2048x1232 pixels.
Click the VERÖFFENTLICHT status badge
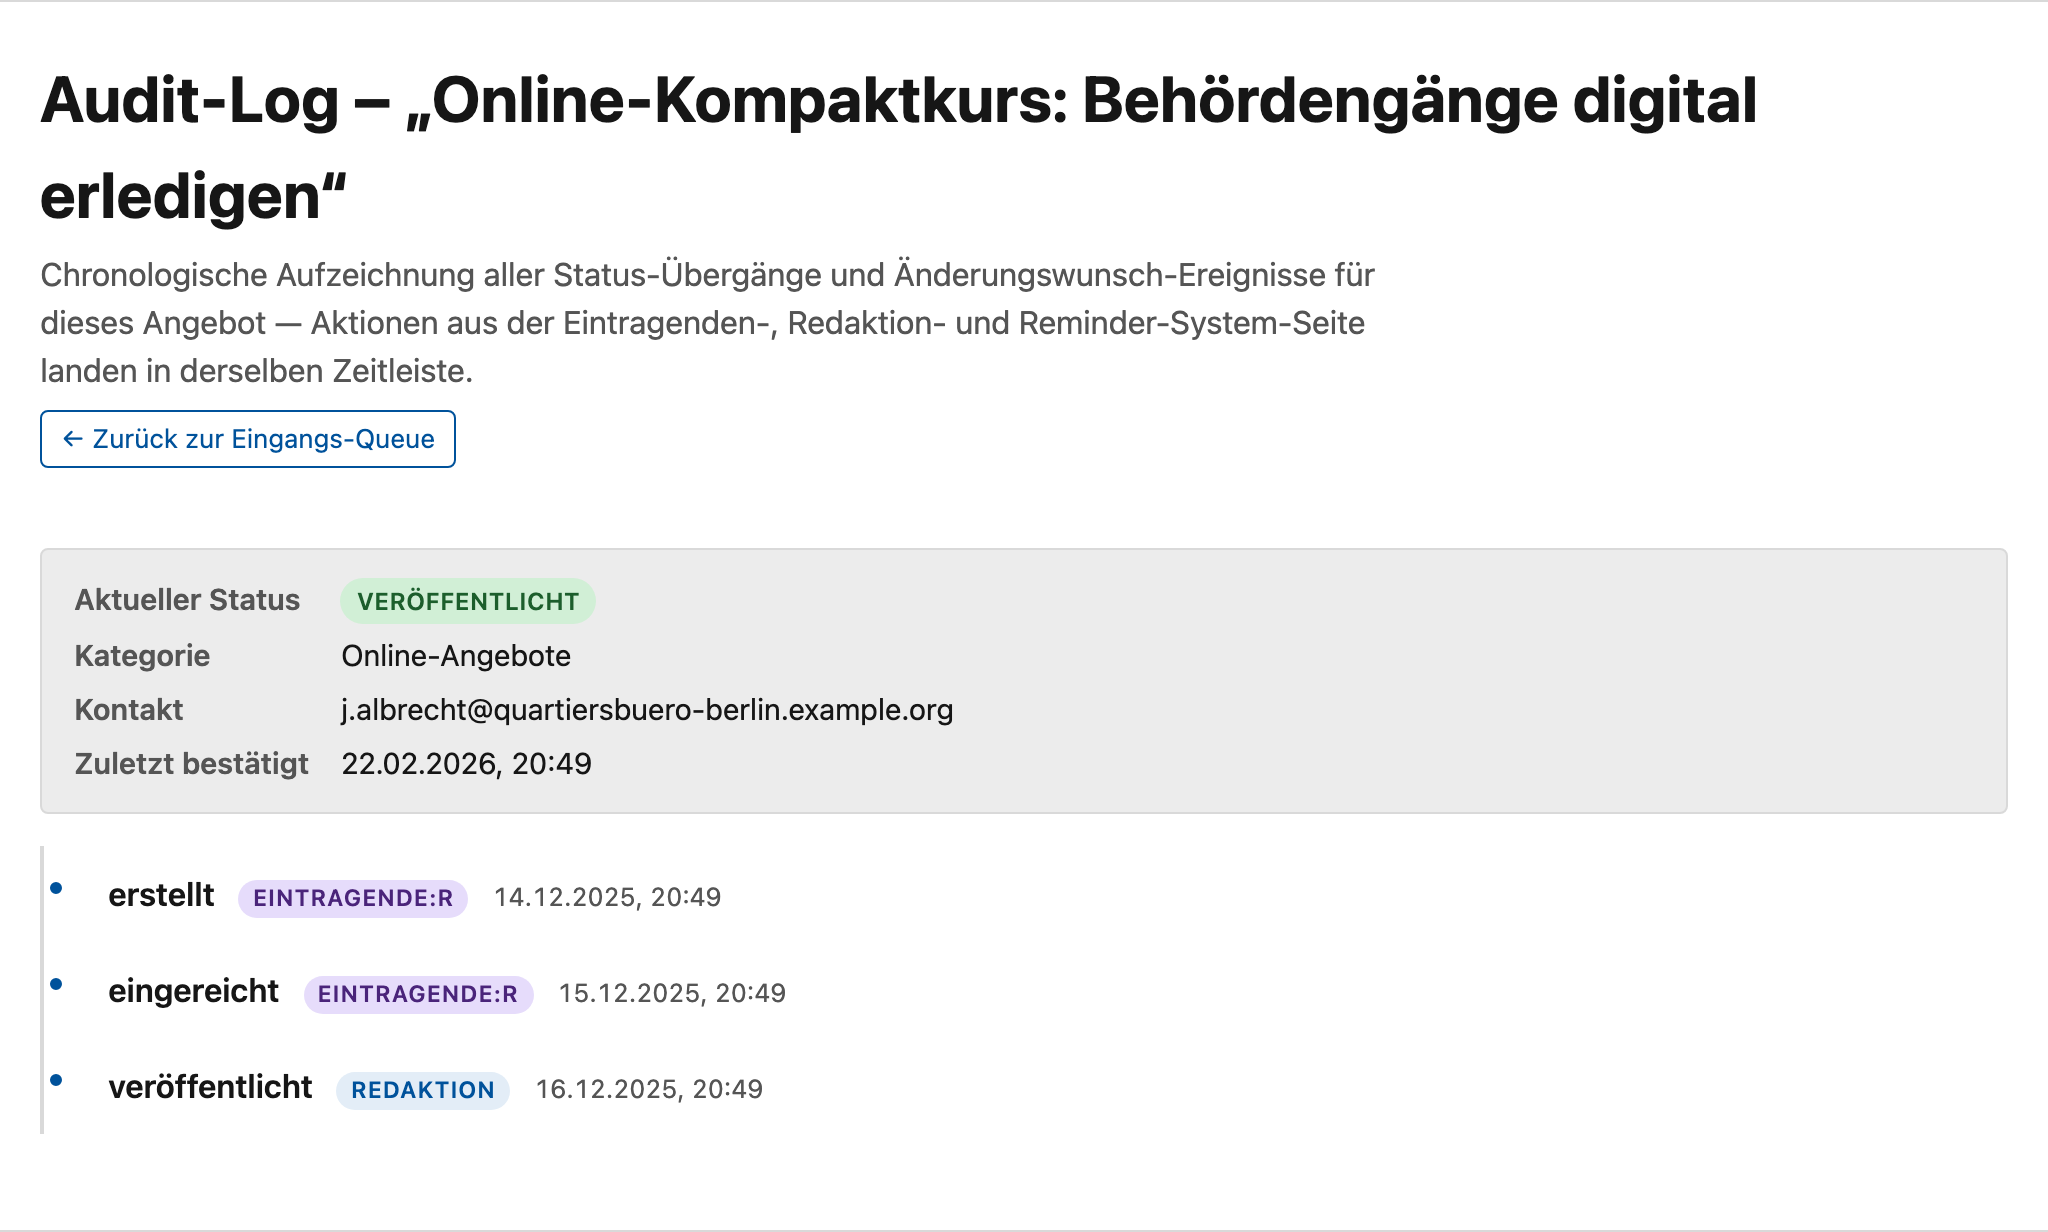pos(468,601)
